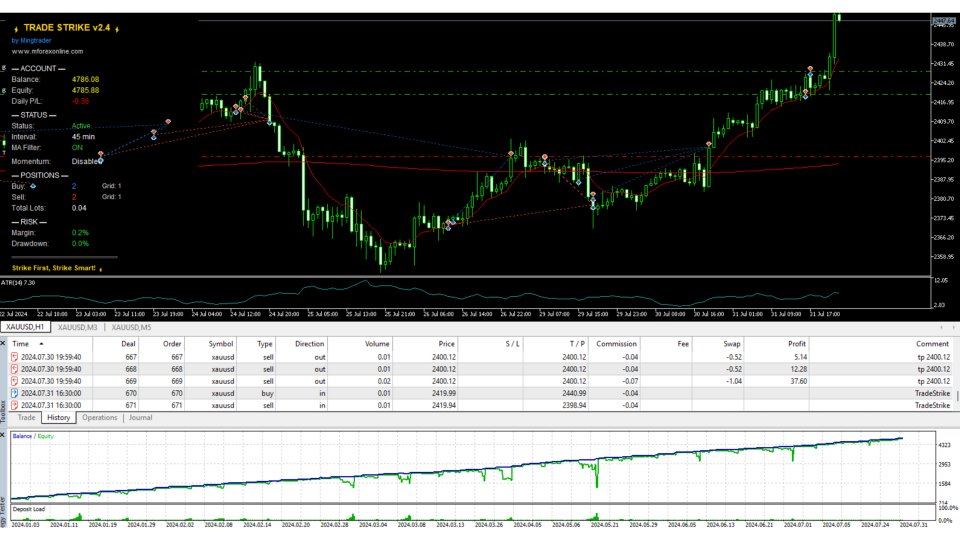Open the XAUUSD,M5 chart tab

[131, 328]
